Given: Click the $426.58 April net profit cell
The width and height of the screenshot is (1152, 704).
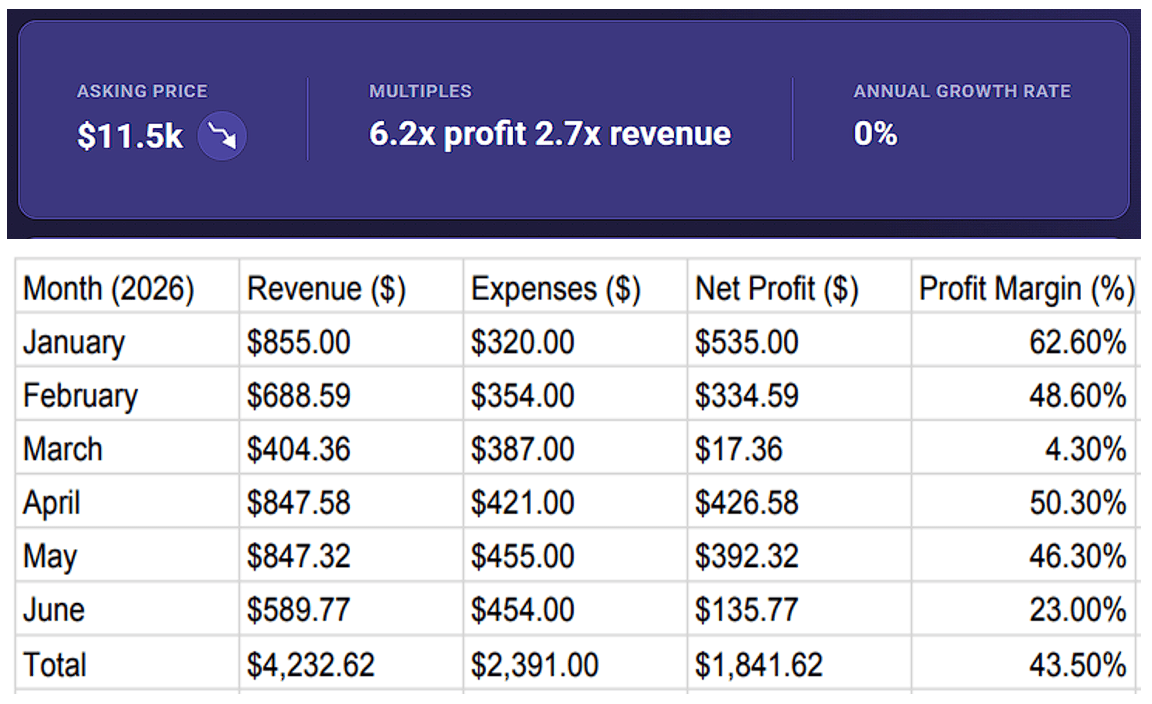Looking at the screenshot, I should 800,502.
